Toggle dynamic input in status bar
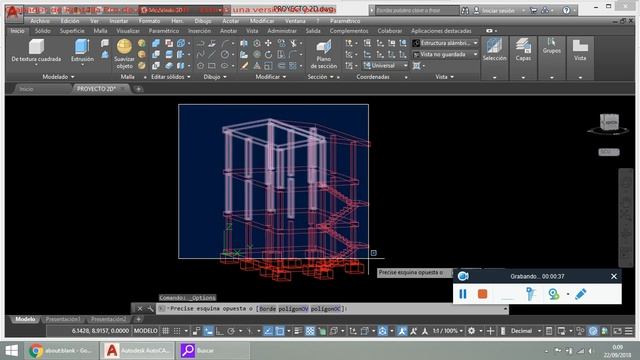 coord(208,331)
